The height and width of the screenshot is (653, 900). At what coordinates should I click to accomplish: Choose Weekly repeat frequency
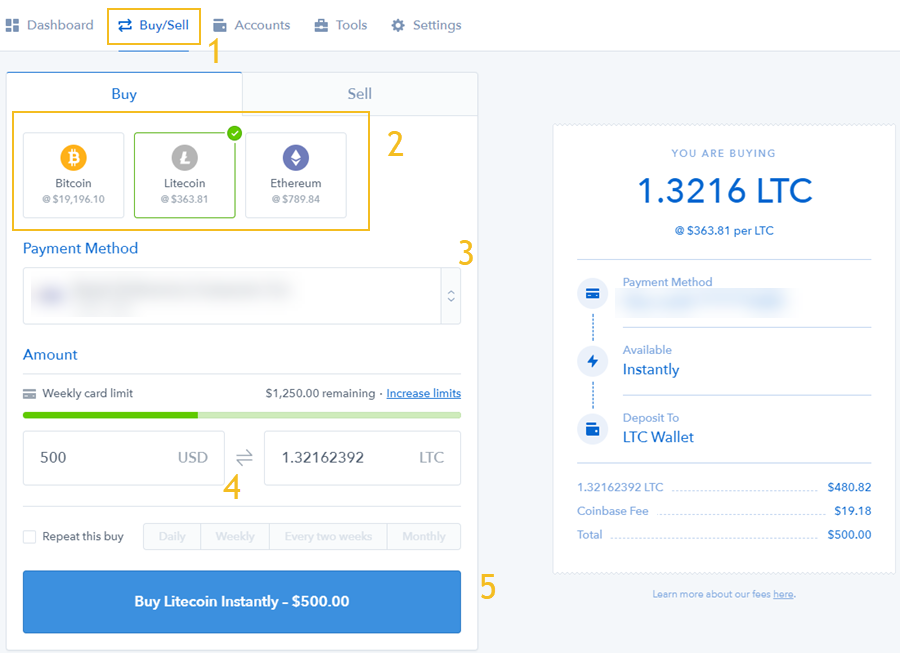(x=235, y=537)
